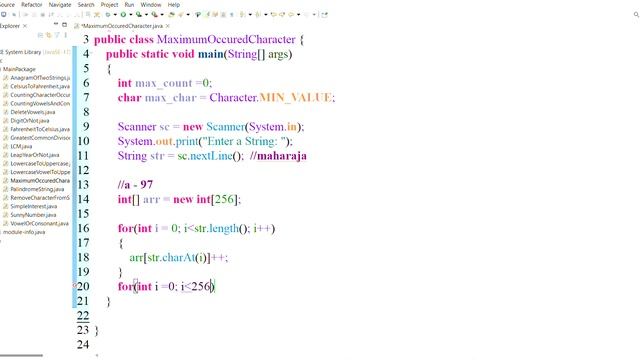Viewport: 640px width, 360px height.
Task: Select the MaximumOccuredCharacter.java editor tab
Action: pos(122,26)
